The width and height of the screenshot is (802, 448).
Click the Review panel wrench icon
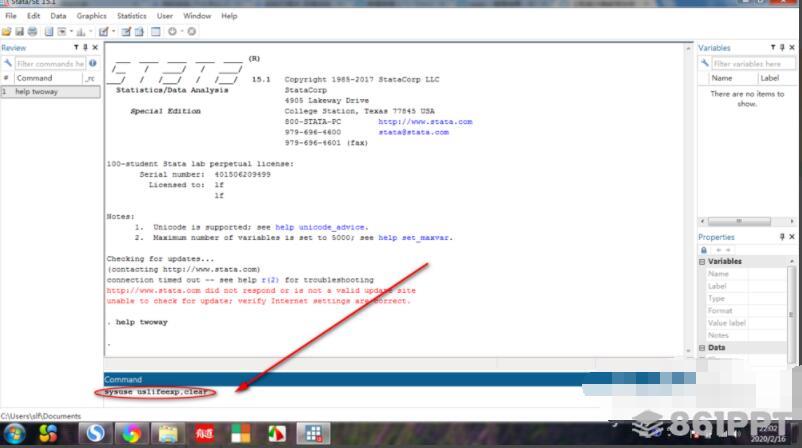8,63
